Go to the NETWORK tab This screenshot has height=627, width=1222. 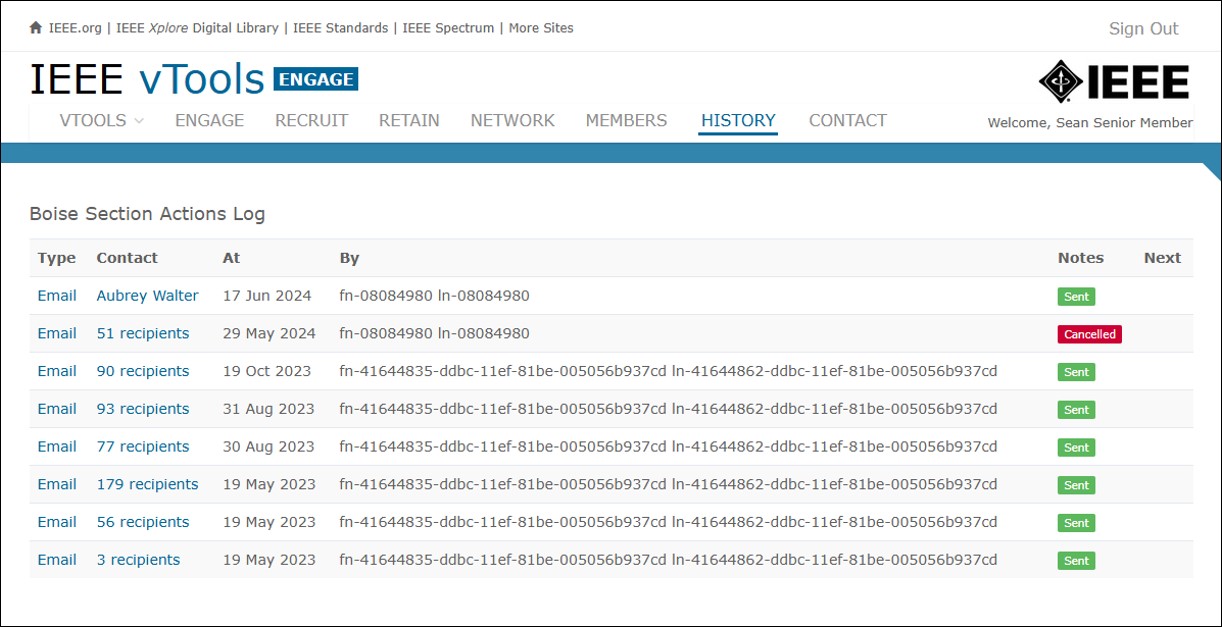[x=512, y=120]
